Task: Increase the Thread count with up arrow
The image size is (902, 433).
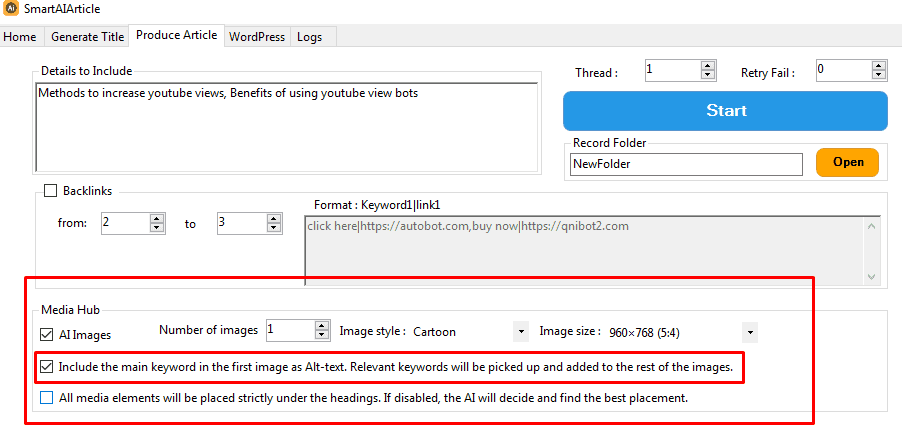Action: click(x=708, y=66)
